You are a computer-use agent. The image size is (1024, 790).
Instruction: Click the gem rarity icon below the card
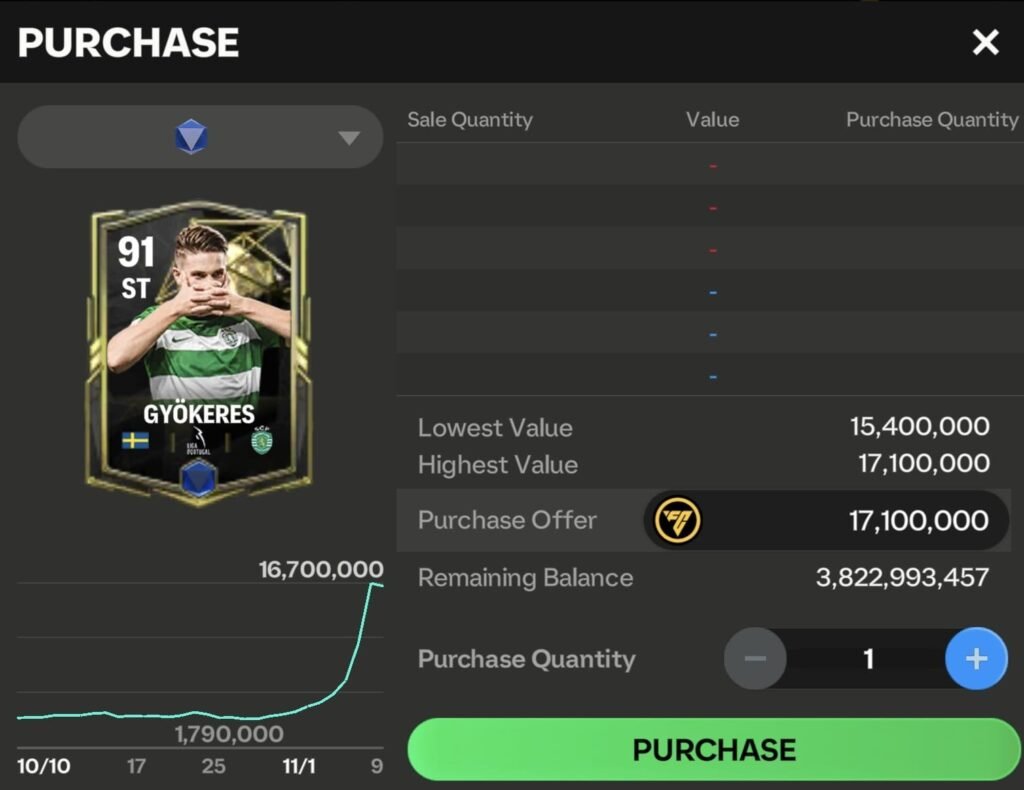click(197, 480)
